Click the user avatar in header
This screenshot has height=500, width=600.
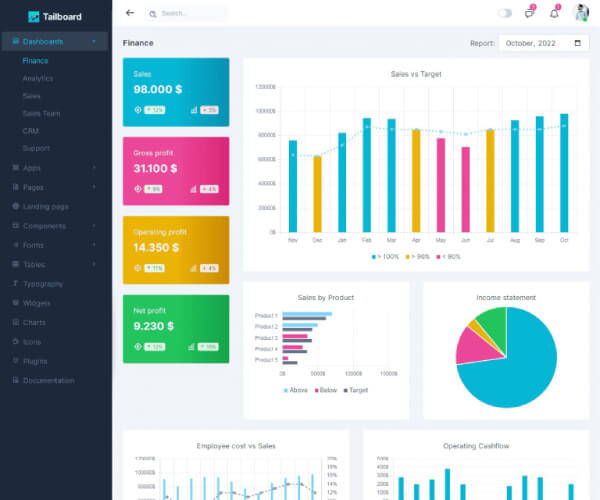click(581, 13)
